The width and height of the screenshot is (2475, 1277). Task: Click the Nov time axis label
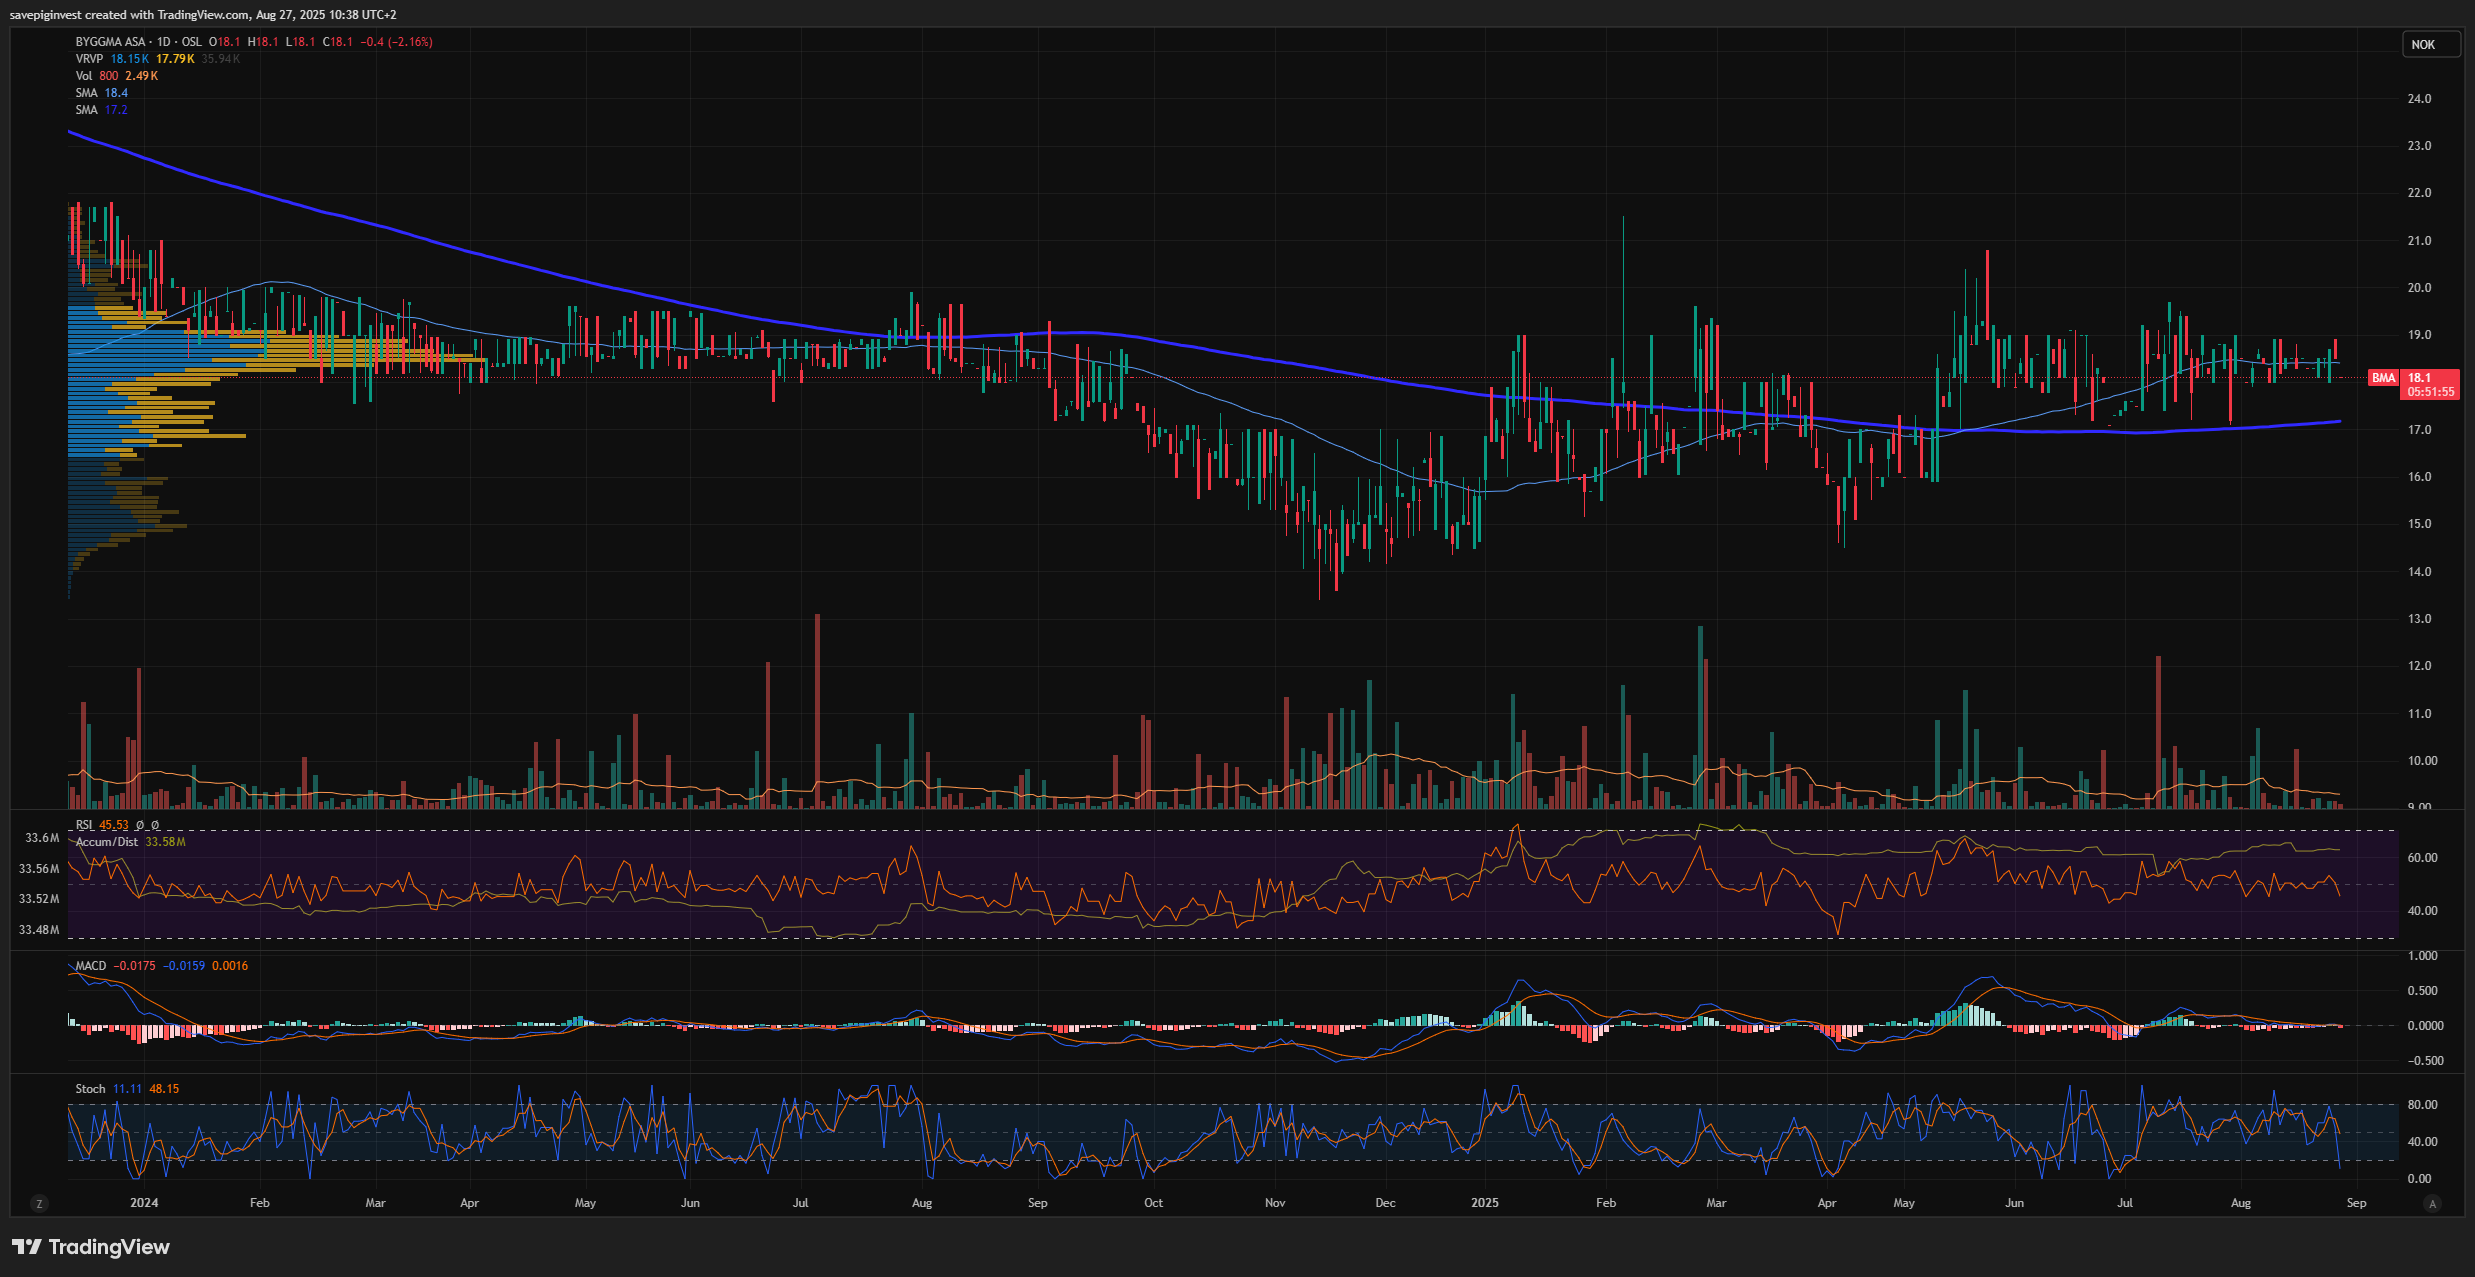coord(1275,1203)
